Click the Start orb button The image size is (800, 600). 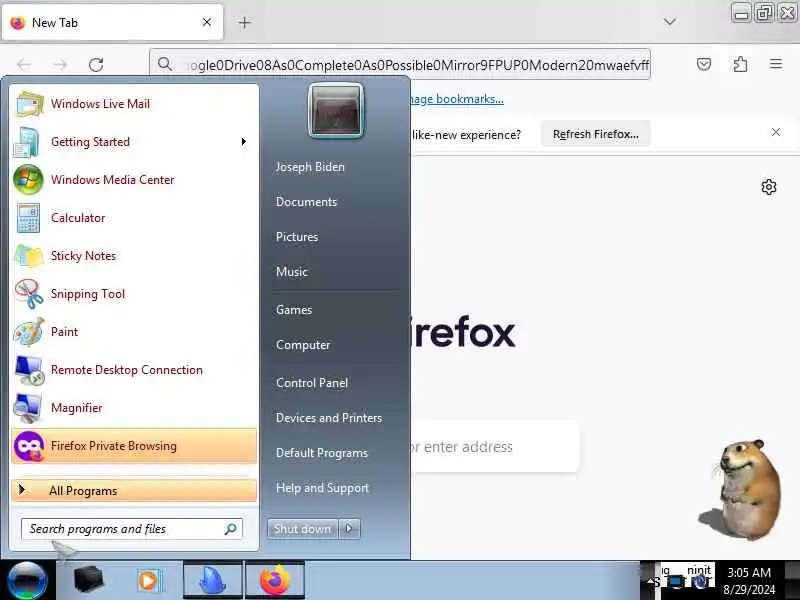(x=27, y=580)
